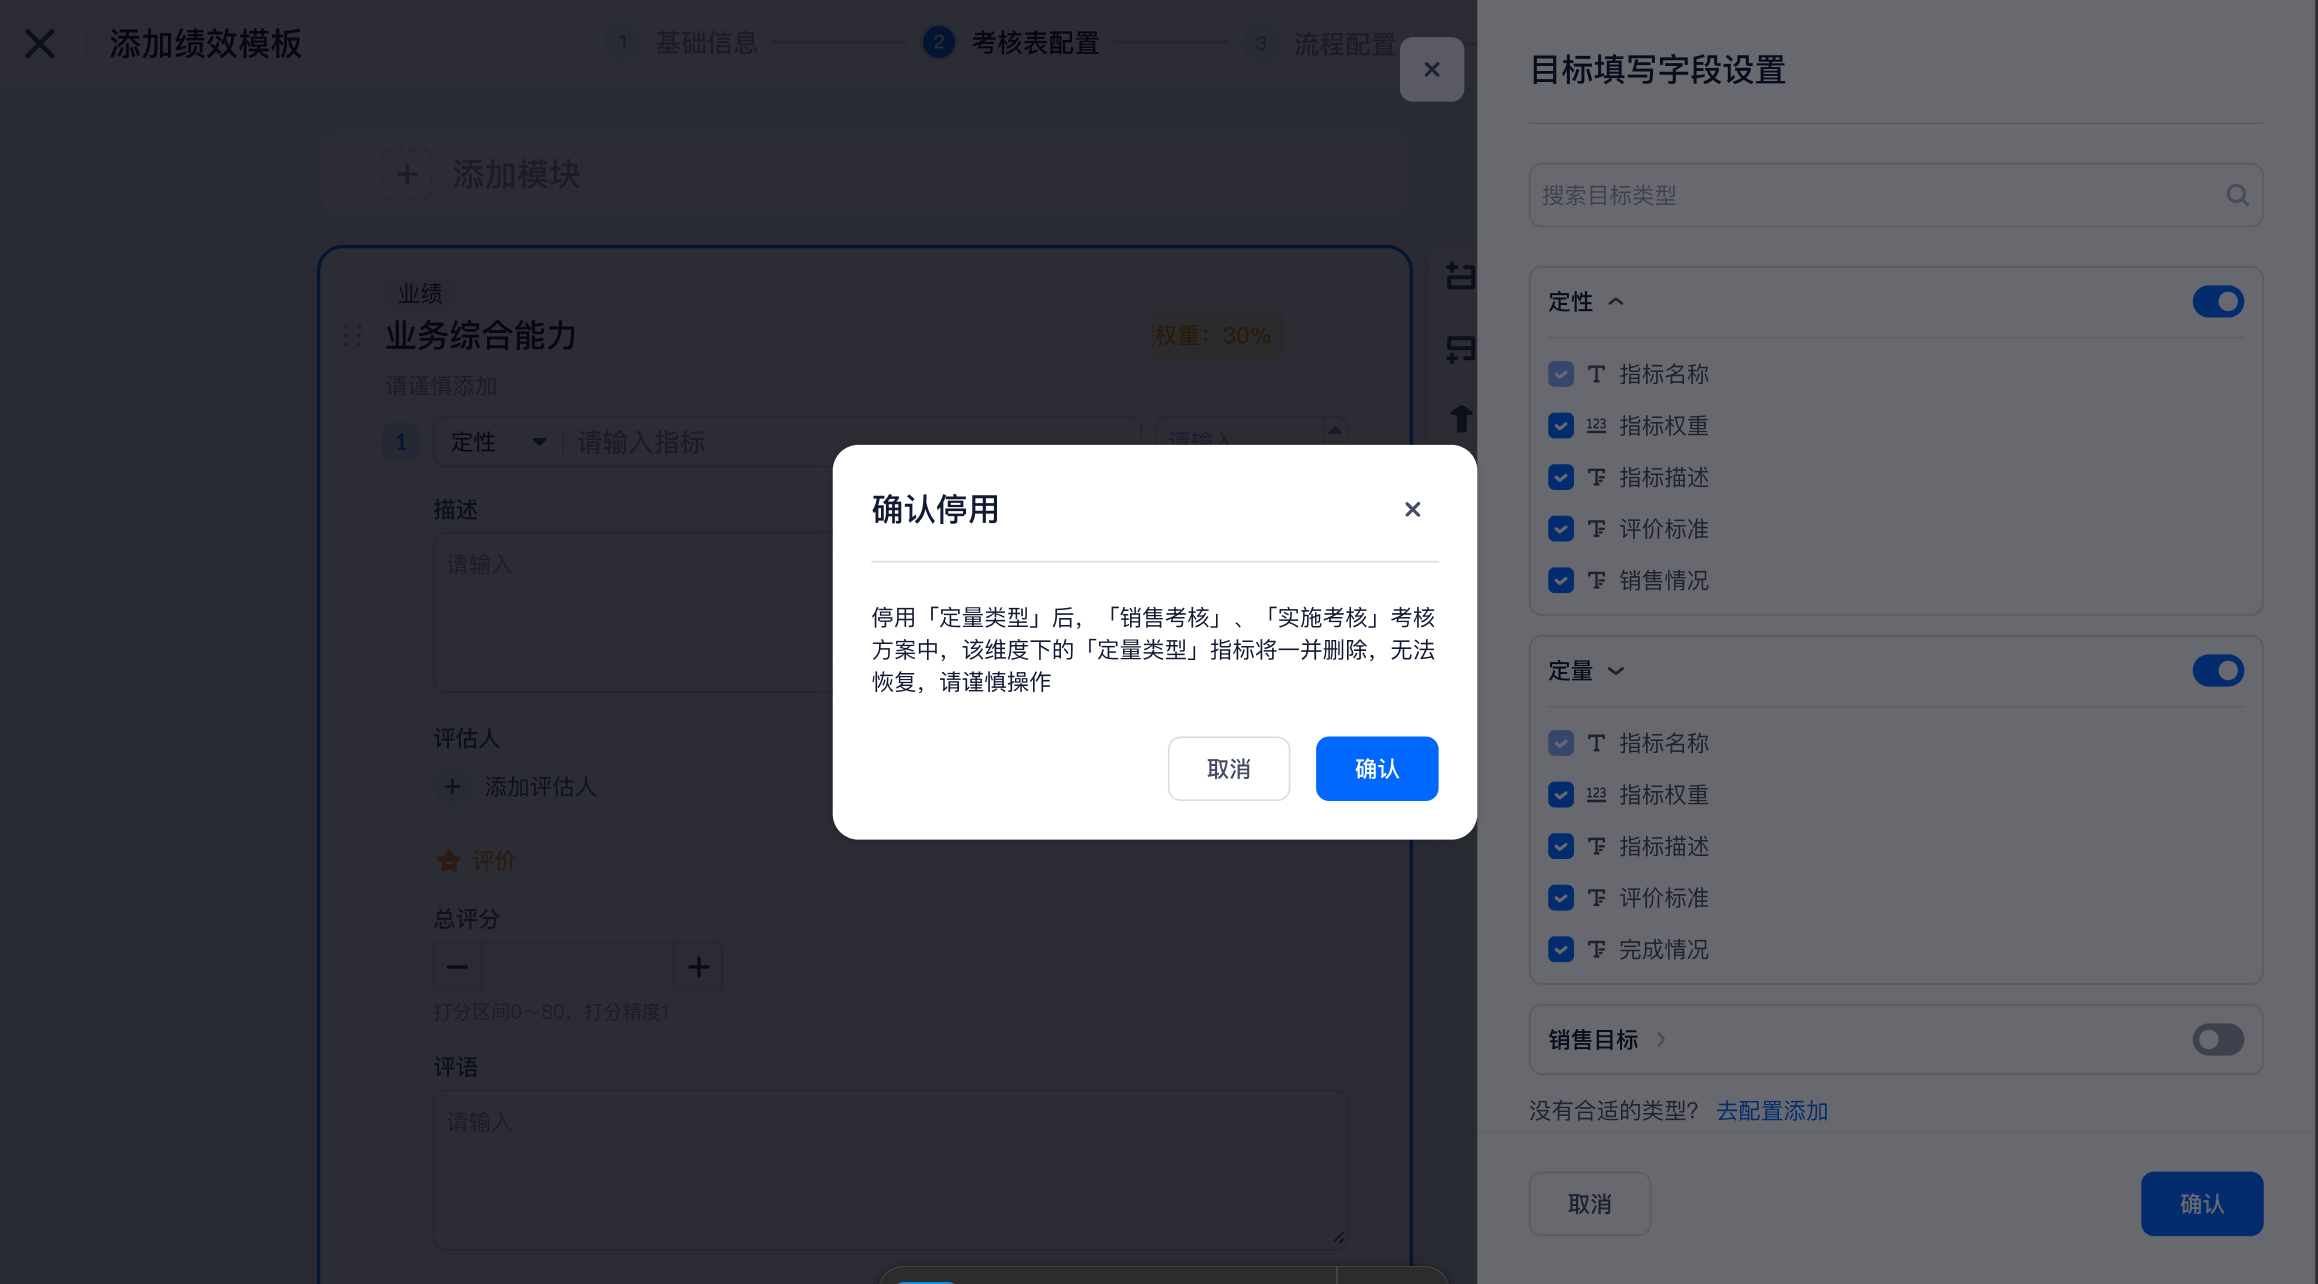The width and height of the screenshot is (2318, 1284).
Task: Click the plus icon to 添加模块
Action: [x=407, y=175]
